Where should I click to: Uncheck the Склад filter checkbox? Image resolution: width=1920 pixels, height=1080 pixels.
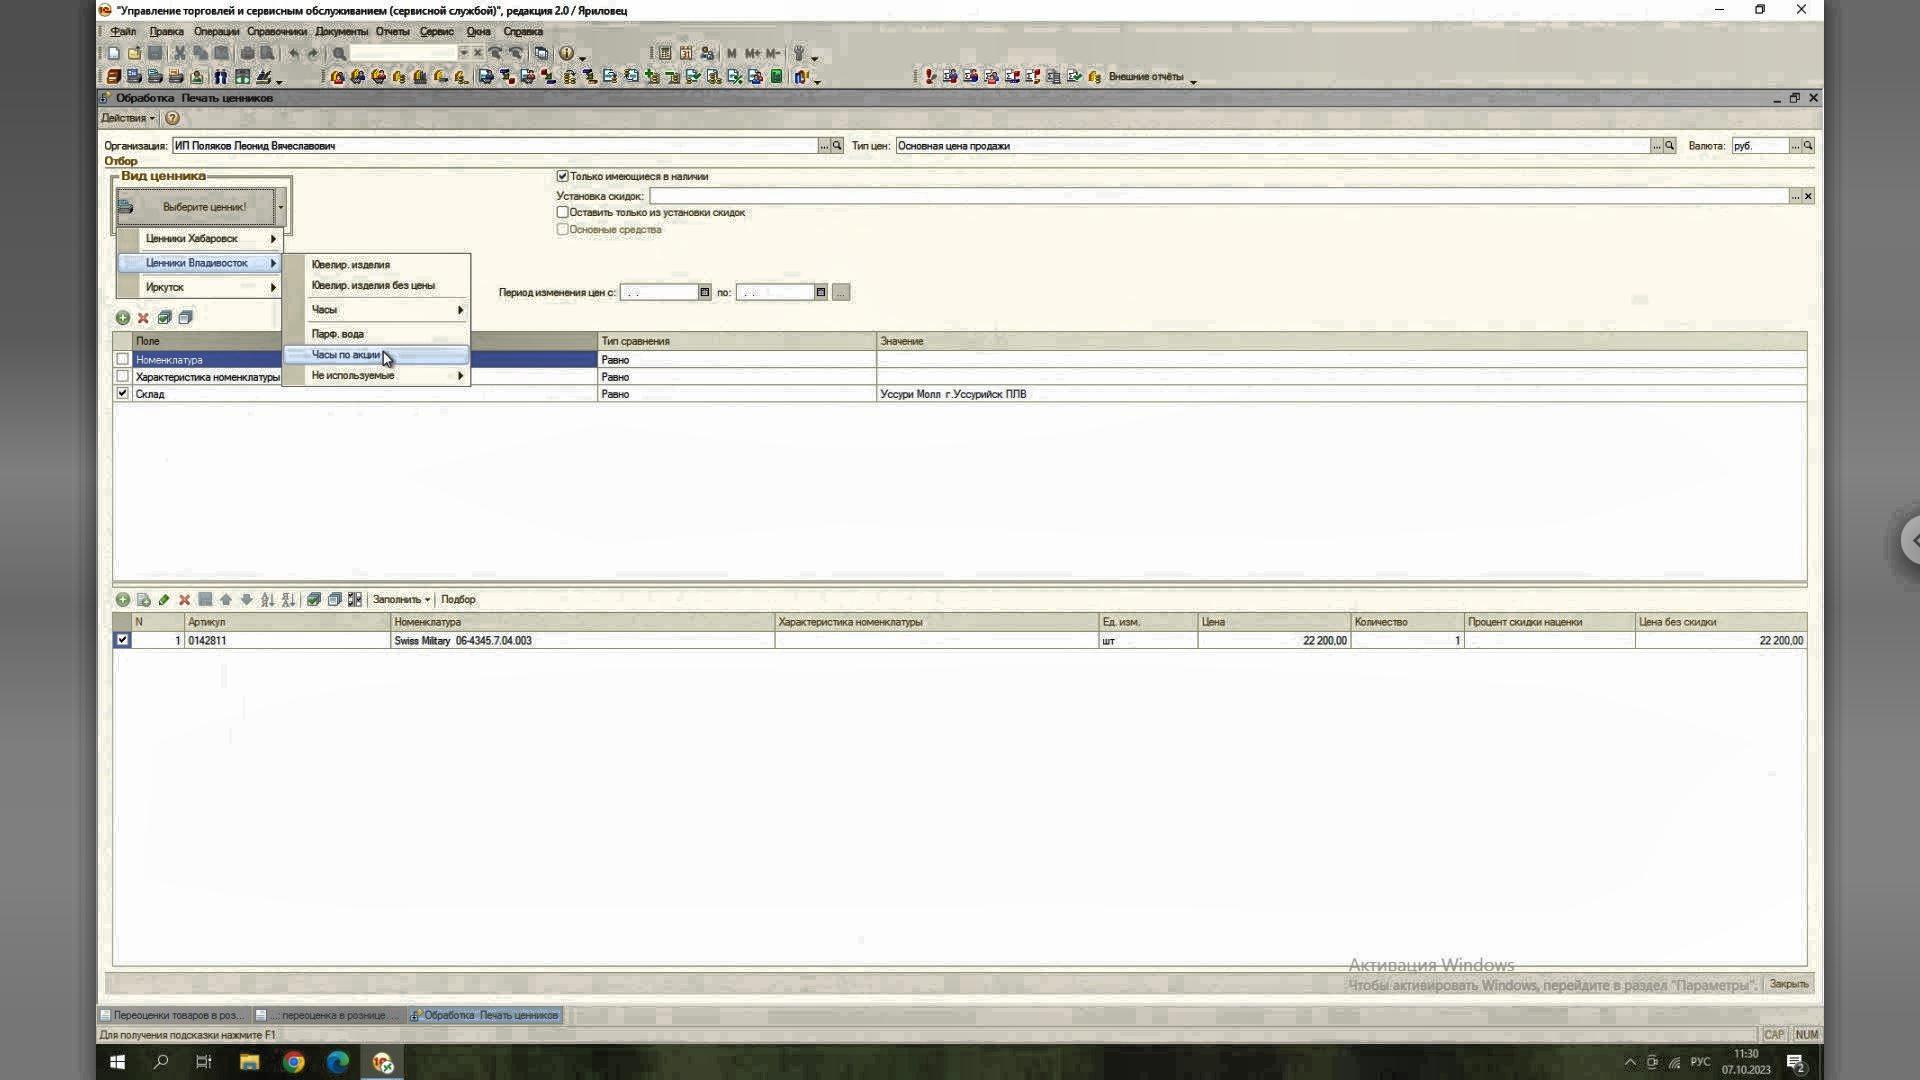click(122, 393)
